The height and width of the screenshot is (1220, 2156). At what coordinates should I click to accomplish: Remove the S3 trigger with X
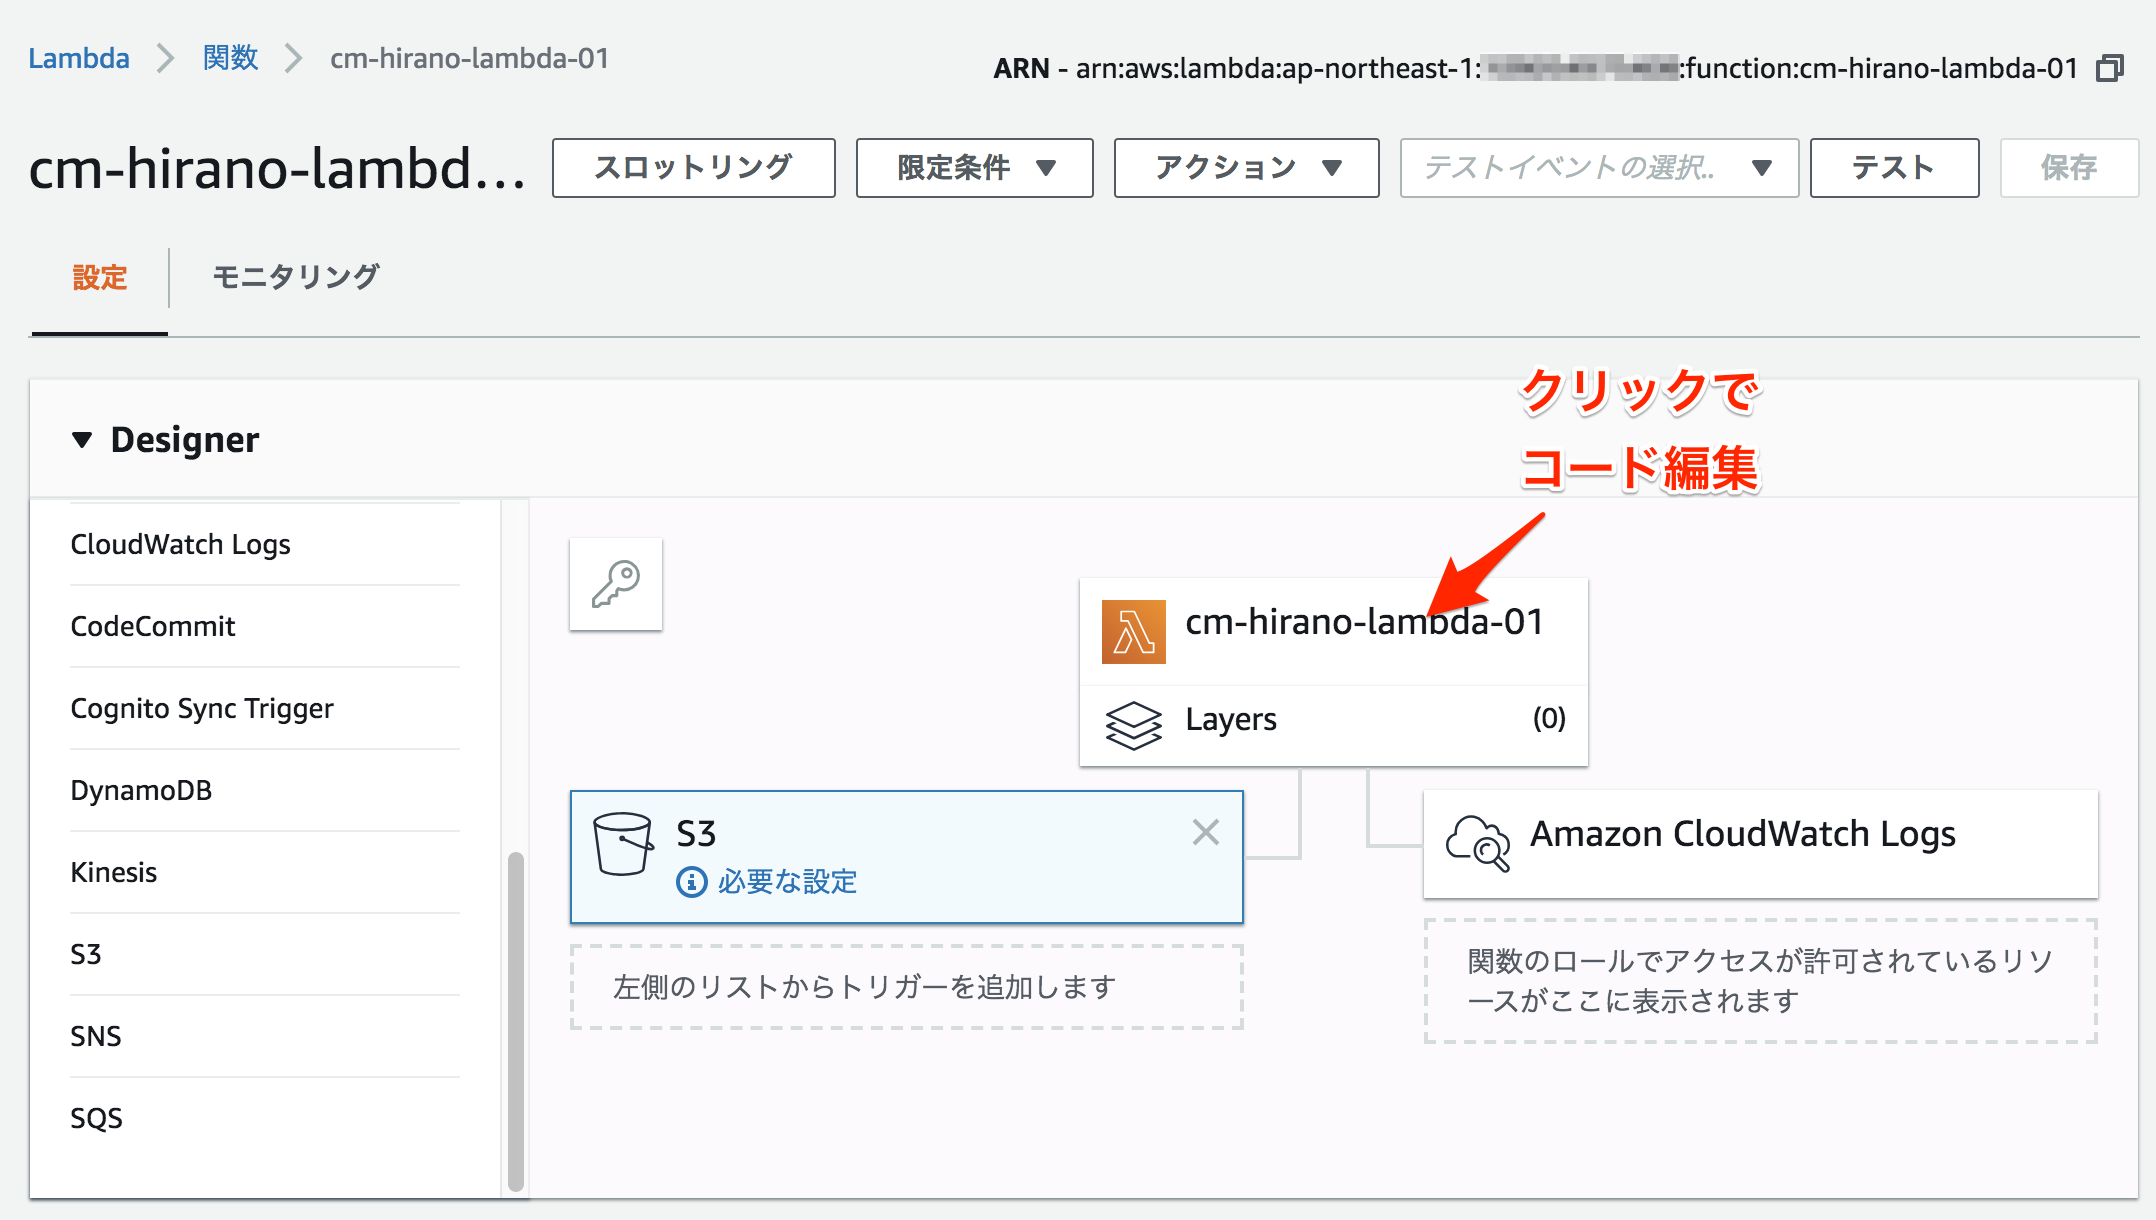[1206, 832]
